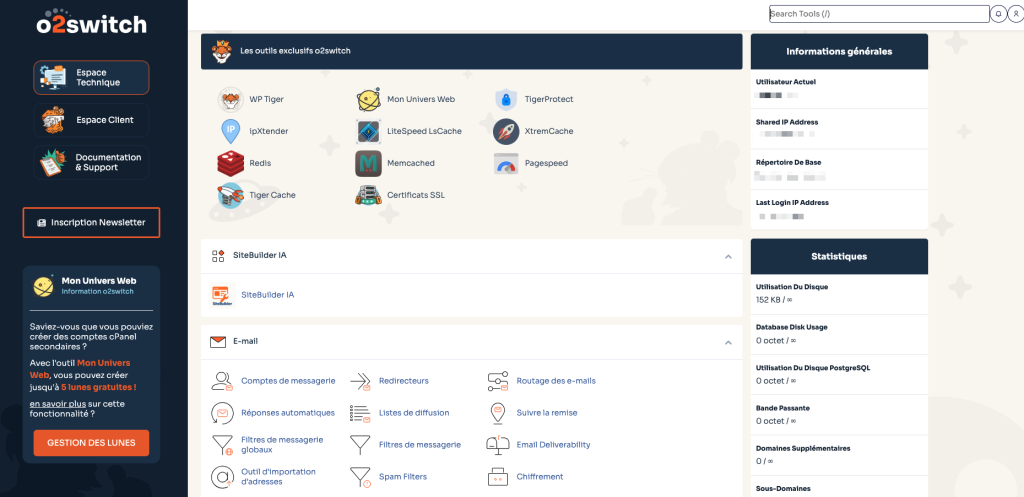
Task: Collapse the E-mail section
Action: pos(728,342)
